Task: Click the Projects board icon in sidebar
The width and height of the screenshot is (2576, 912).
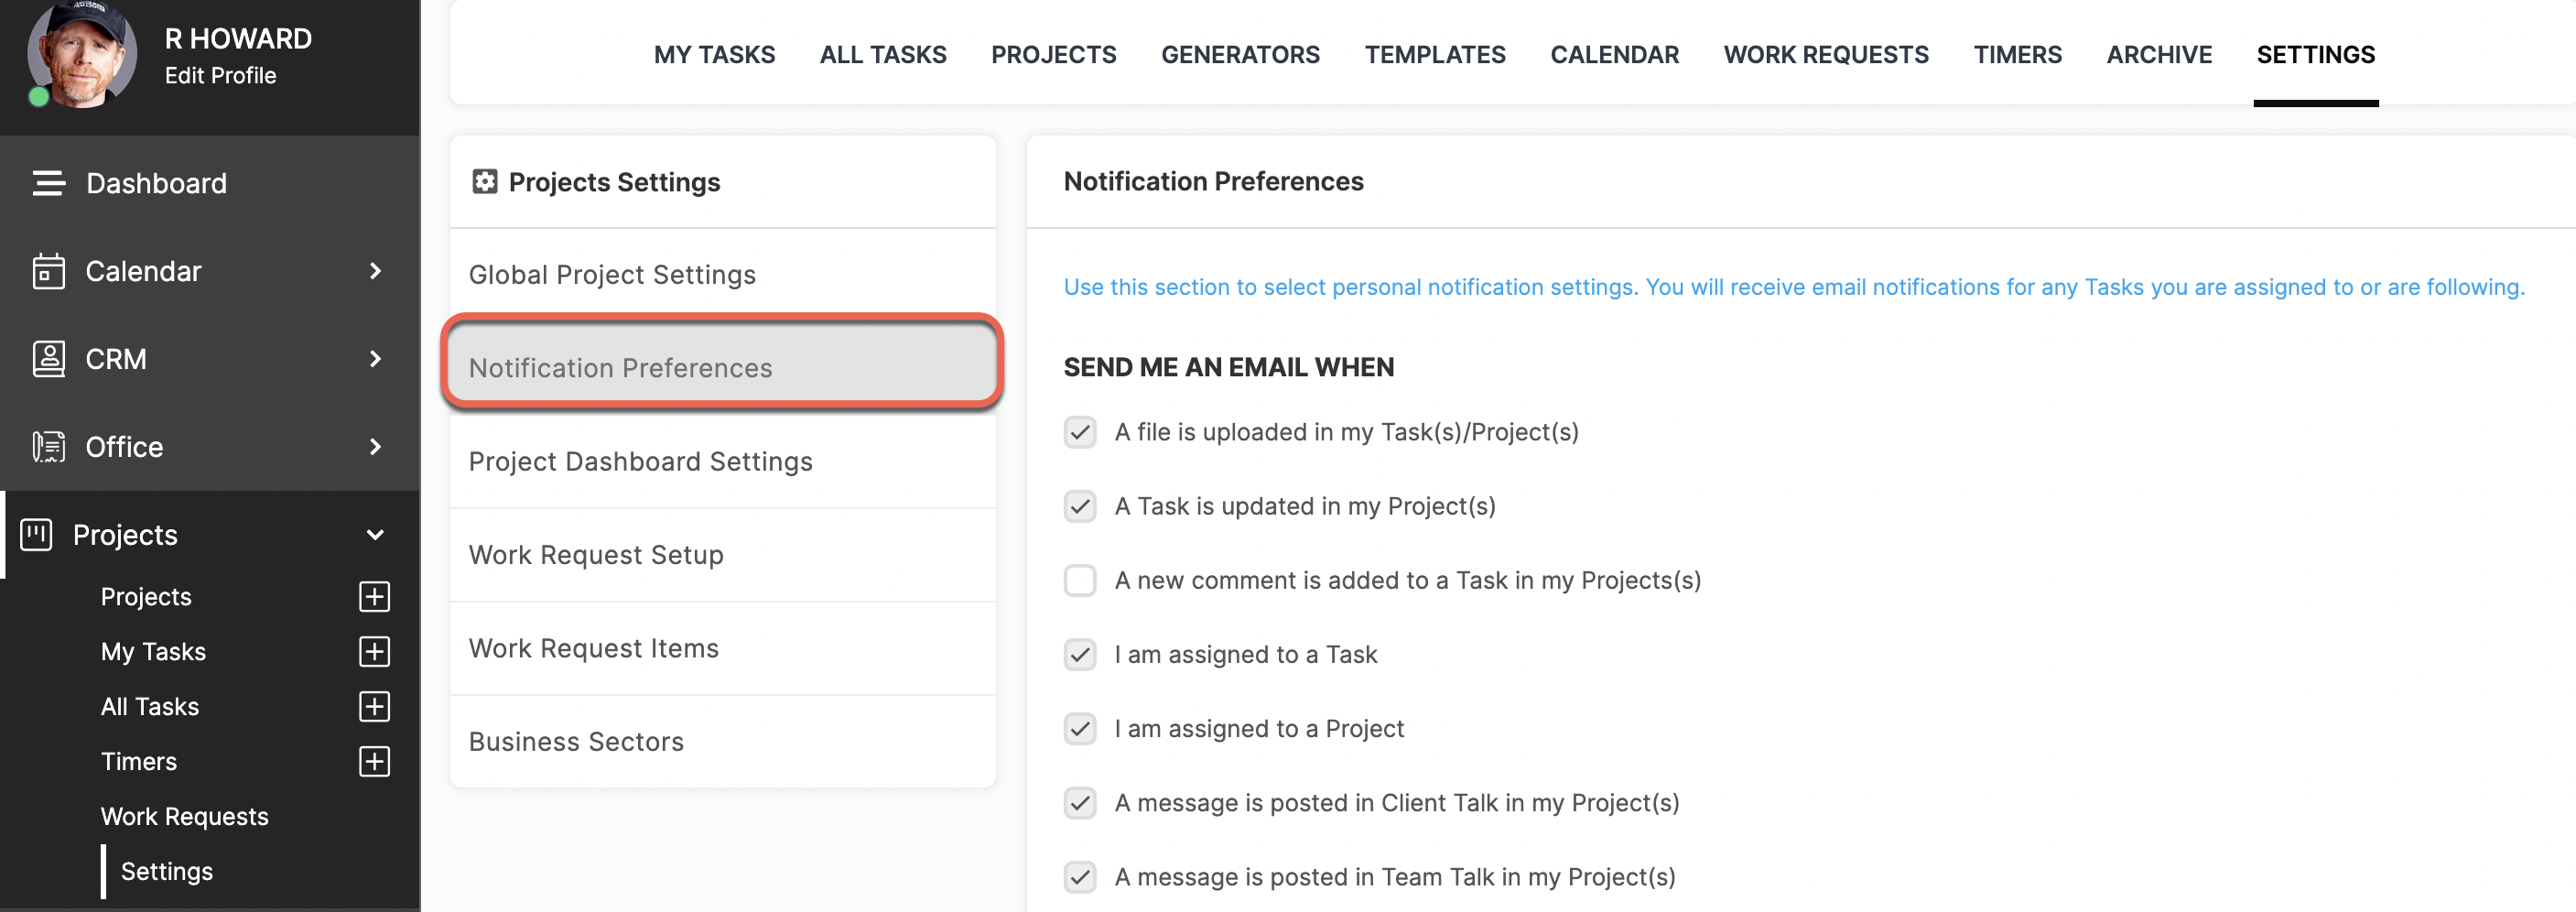Action: point(37,535)
